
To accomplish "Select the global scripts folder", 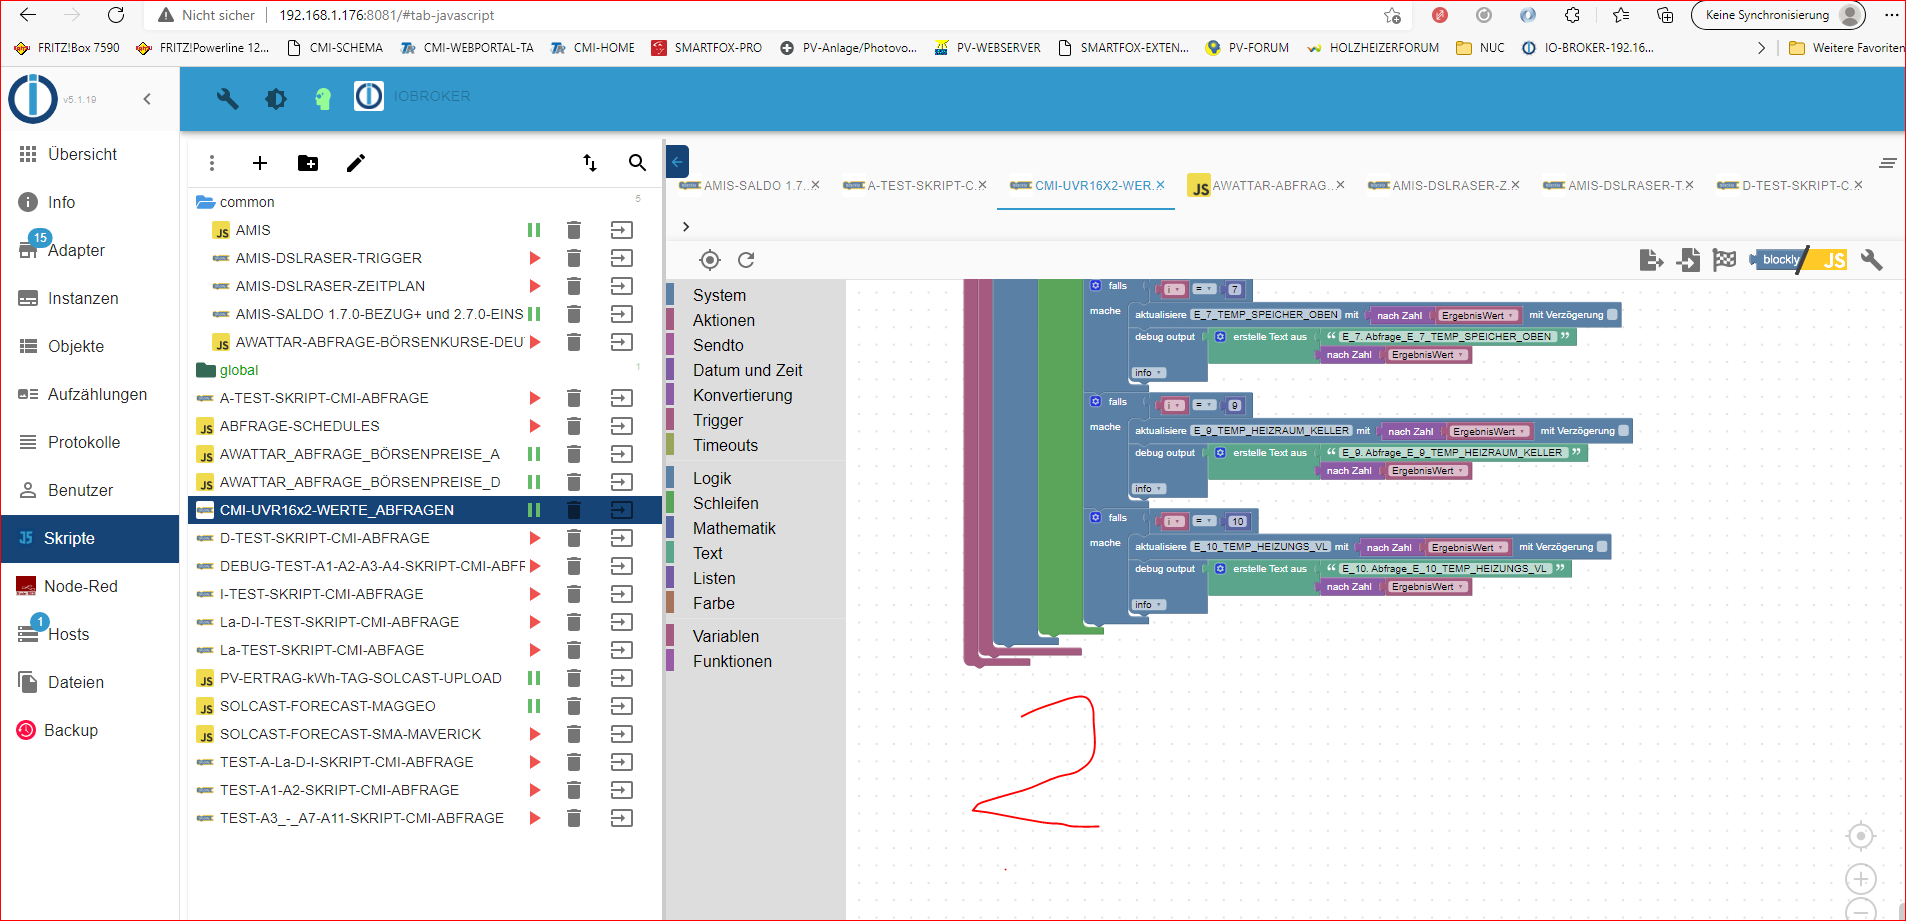I will (x=238, y=370).
